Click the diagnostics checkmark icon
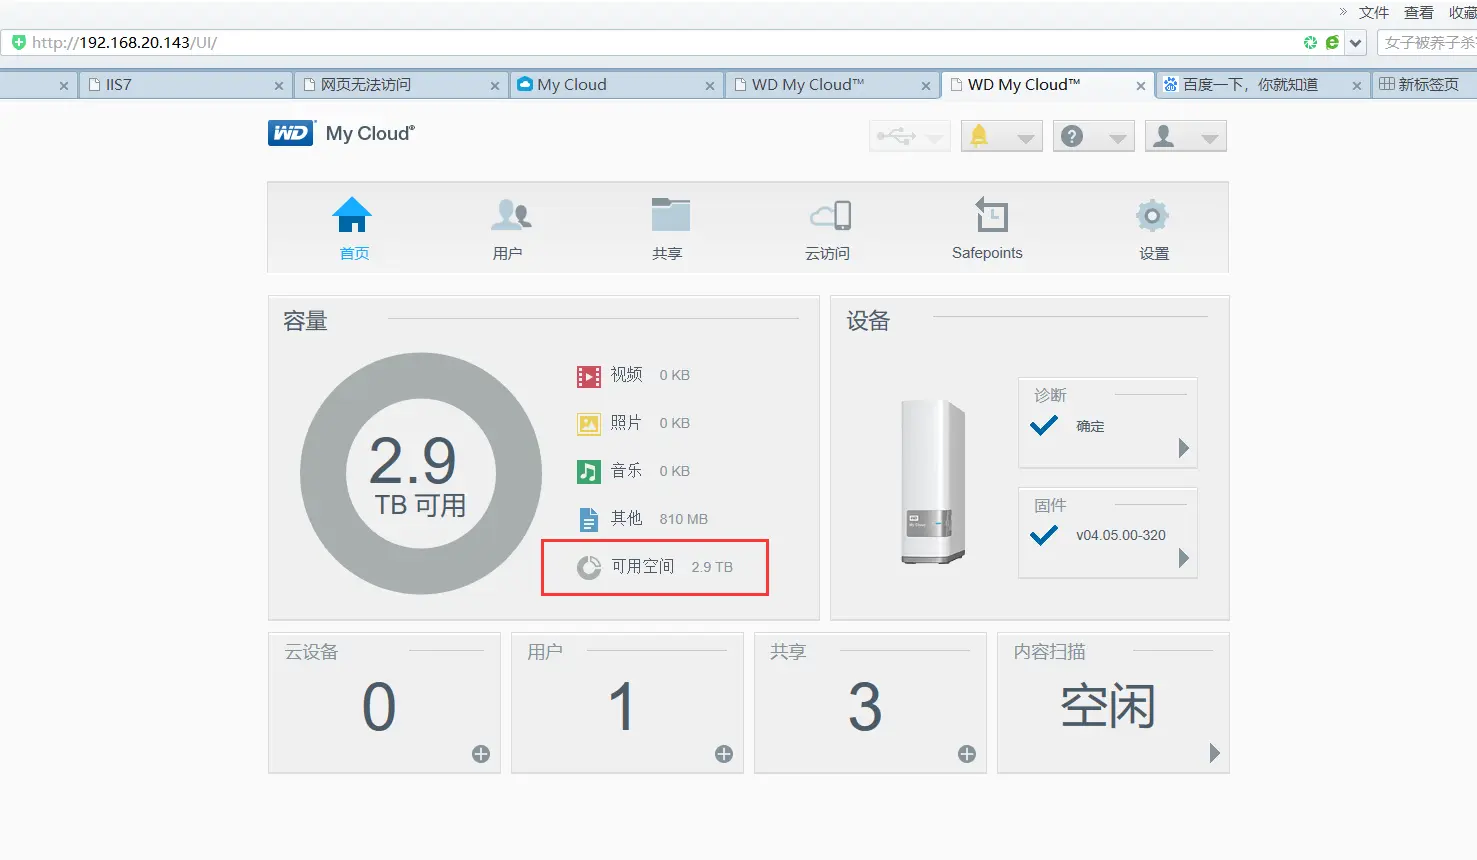Screen dimensions: 1477x860 click(x=1044, y=425)
